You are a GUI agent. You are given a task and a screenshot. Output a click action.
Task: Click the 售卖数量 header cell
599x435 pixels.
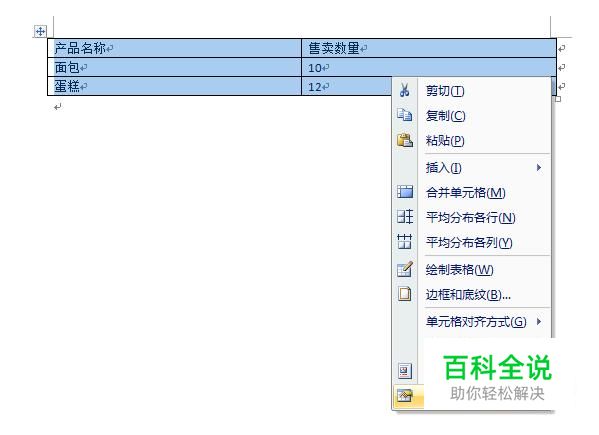coord(429,48)
